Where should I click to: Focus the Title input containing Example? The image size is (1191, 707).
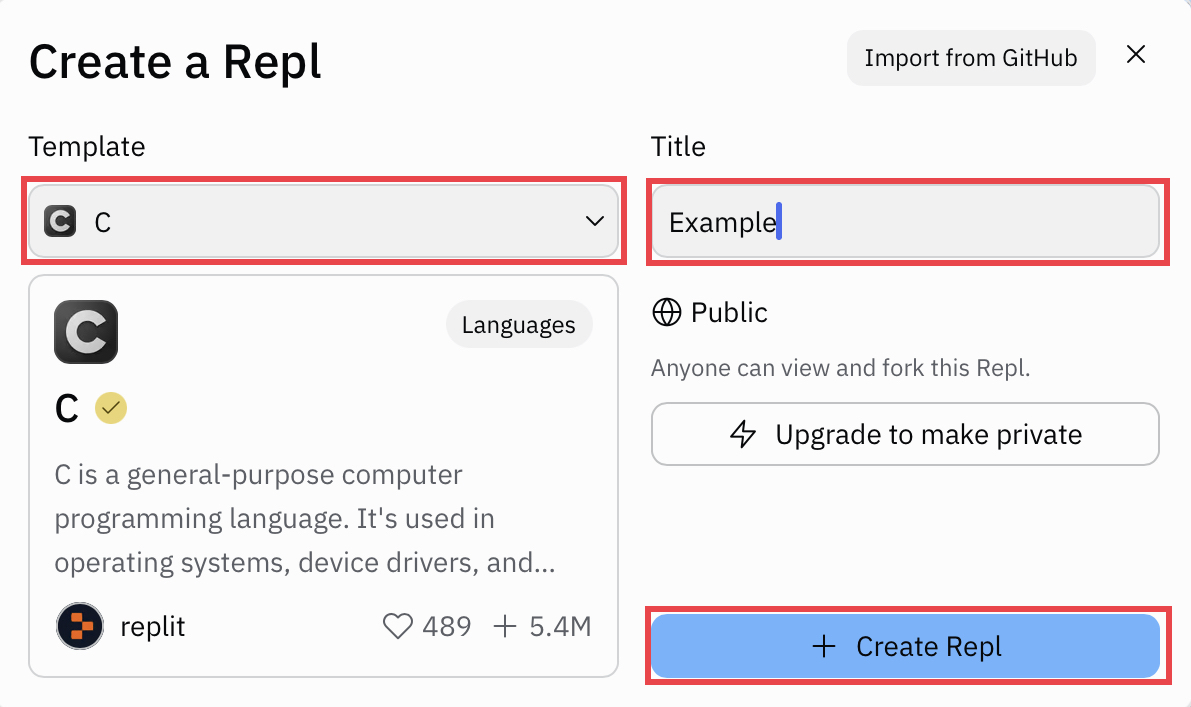click(x=905, y=222)
